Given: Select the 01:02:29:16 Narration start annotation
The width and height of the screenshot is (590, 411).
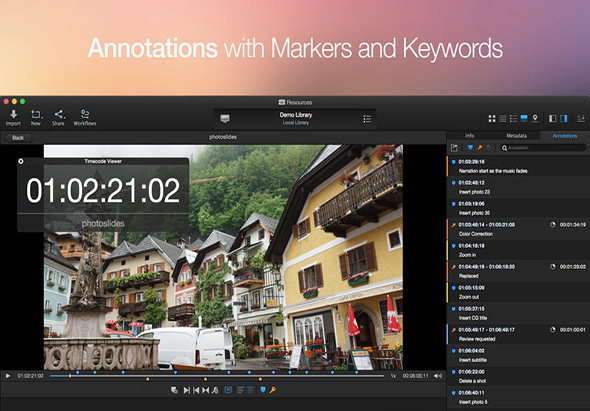Looking at the screenshot, I should click(518, 166).
